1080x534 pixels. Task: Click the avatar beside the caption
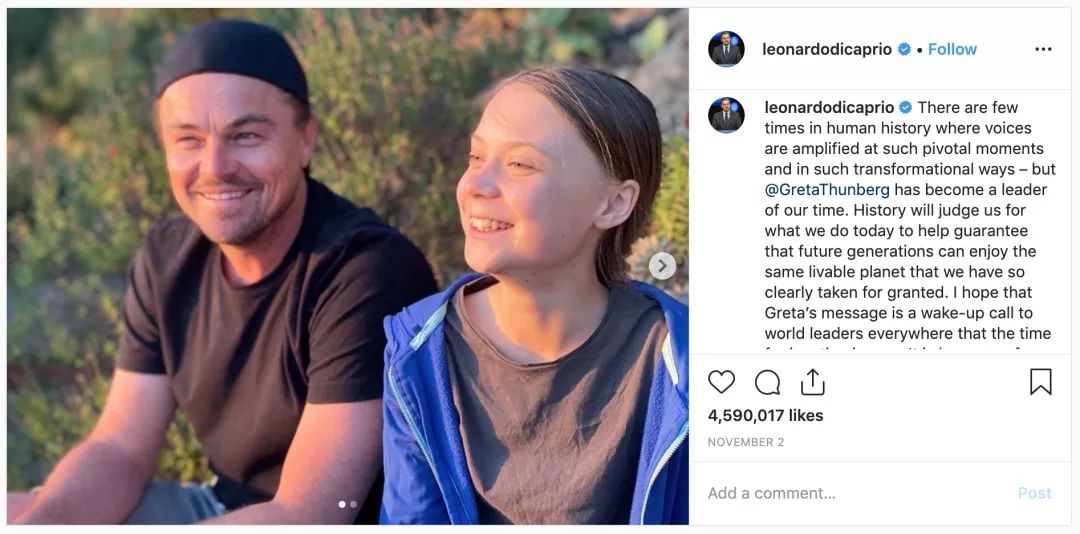tap(726, 115)
